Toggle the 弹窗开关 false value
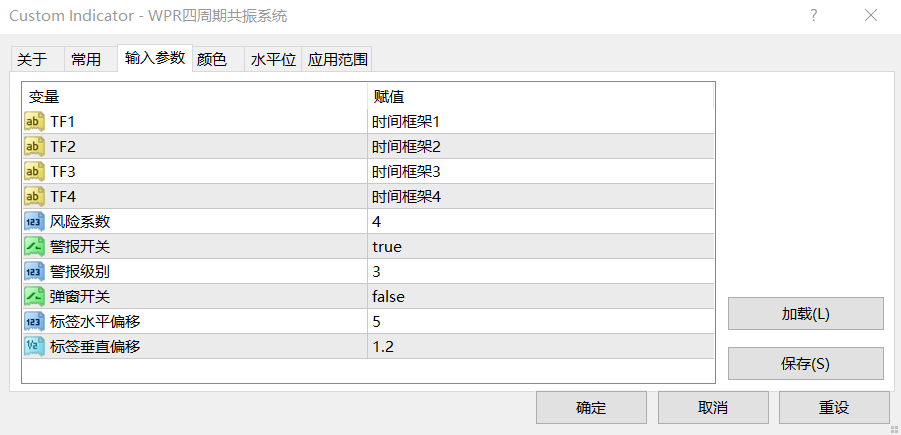 (x=541, y=297)
